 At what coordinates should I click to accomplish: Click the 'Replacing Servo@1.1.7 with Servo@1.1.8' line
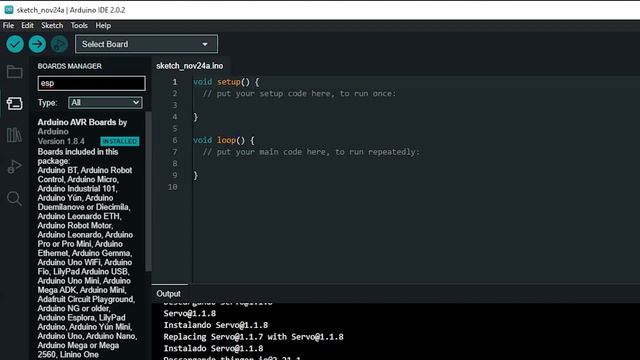pos(253,337)
